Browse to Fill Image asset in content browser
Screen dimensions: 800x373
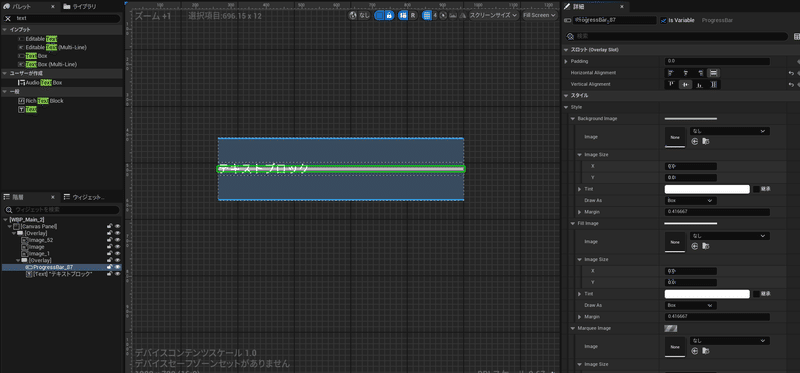point(706,246)
